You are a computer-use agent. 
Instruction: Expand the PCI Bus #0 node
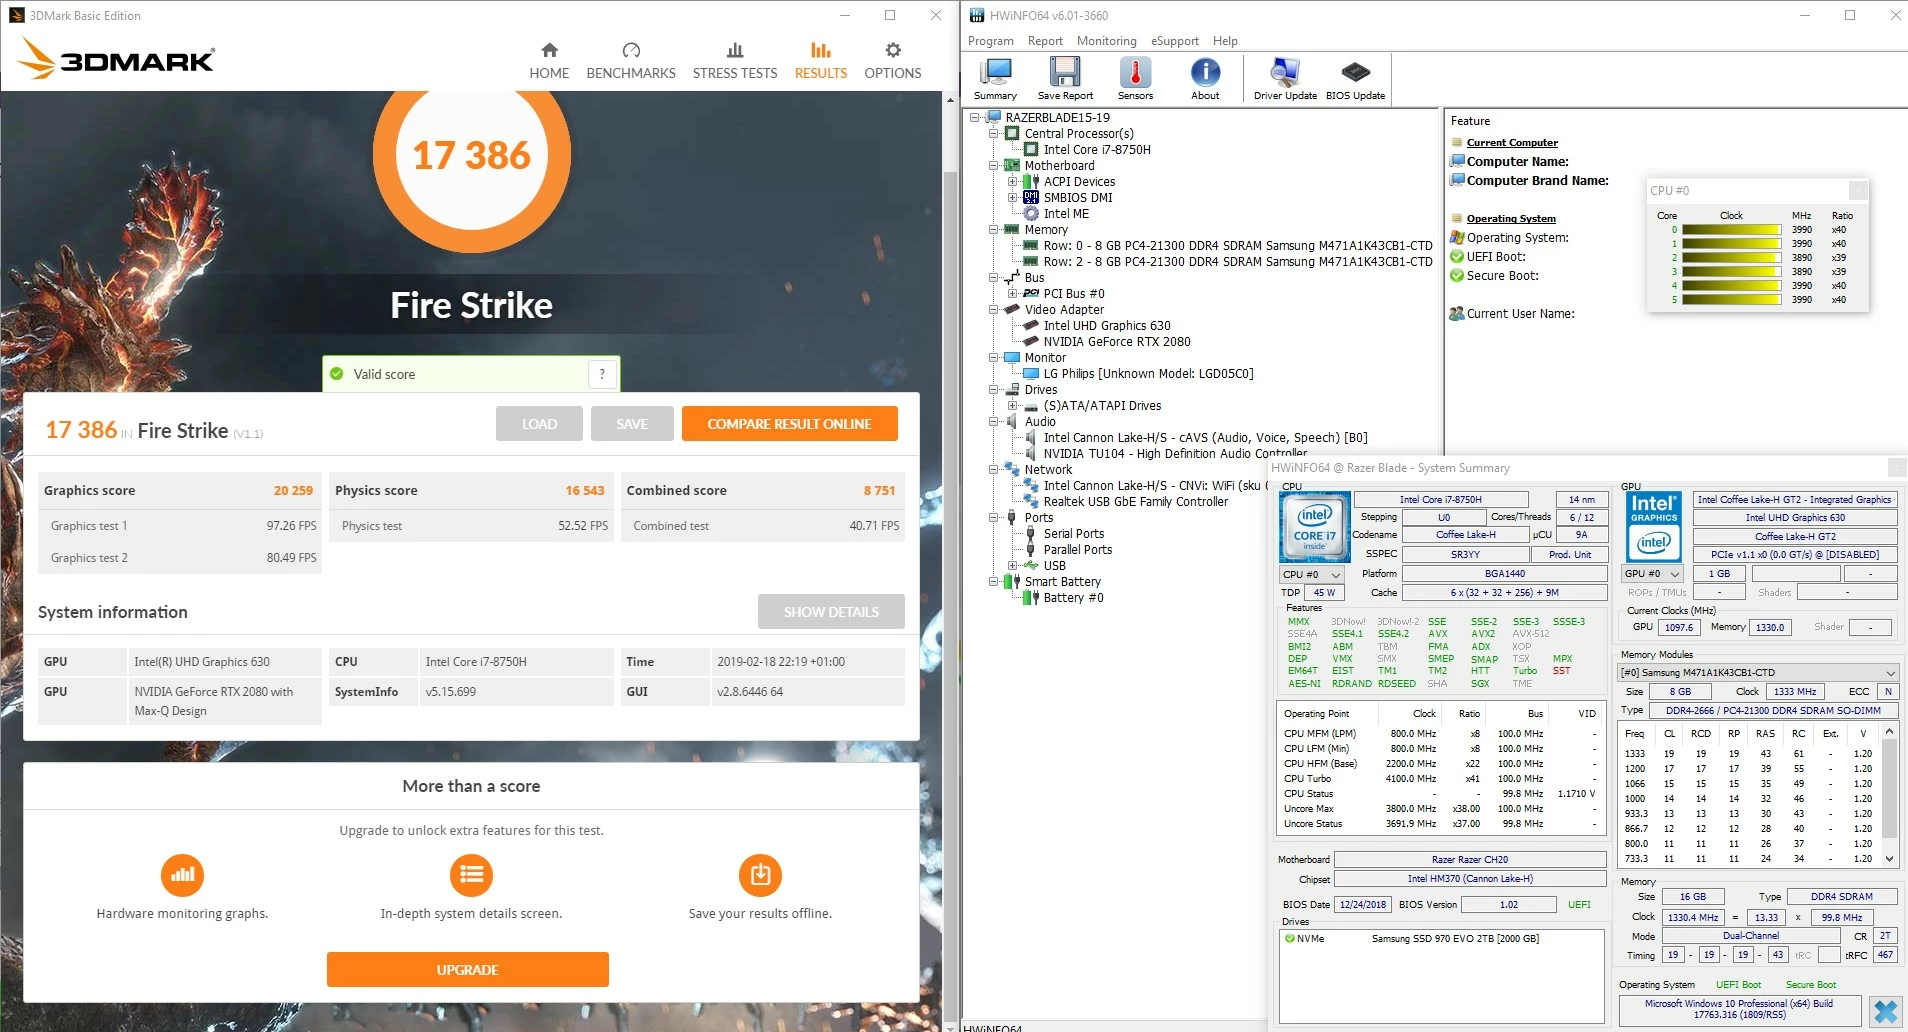(x=1012, y=294)
